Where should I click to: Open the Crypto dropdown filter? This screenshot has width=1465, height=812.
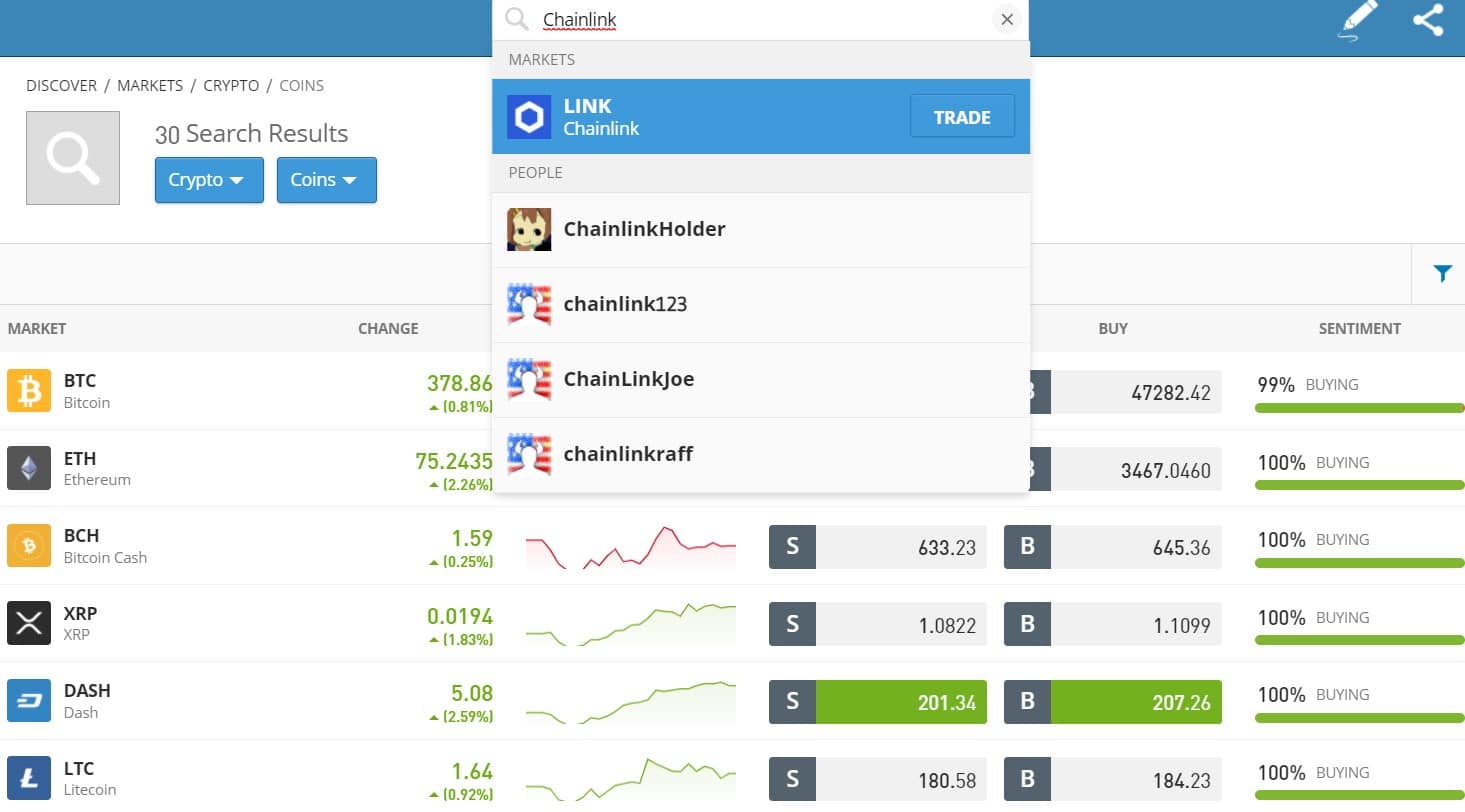[209, 180]
